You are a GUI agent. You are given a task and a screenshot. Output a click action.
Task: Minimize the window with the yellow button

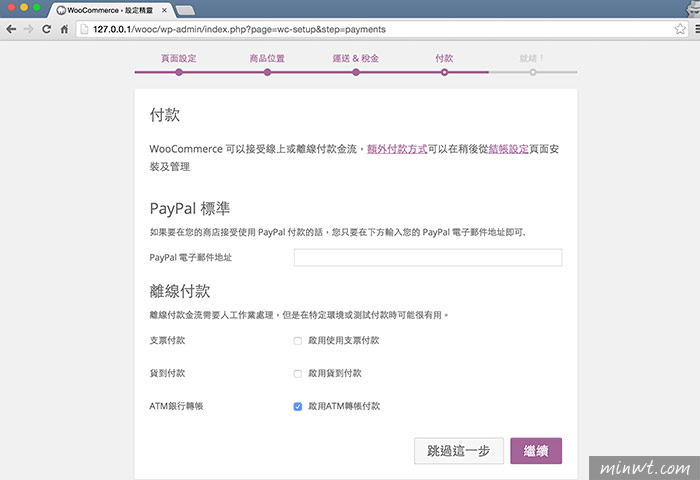pos(24,7)
